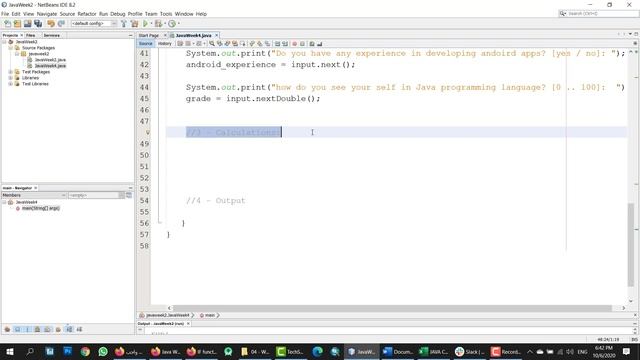Click the editor vertical scrollbar

tap(631, 245)
